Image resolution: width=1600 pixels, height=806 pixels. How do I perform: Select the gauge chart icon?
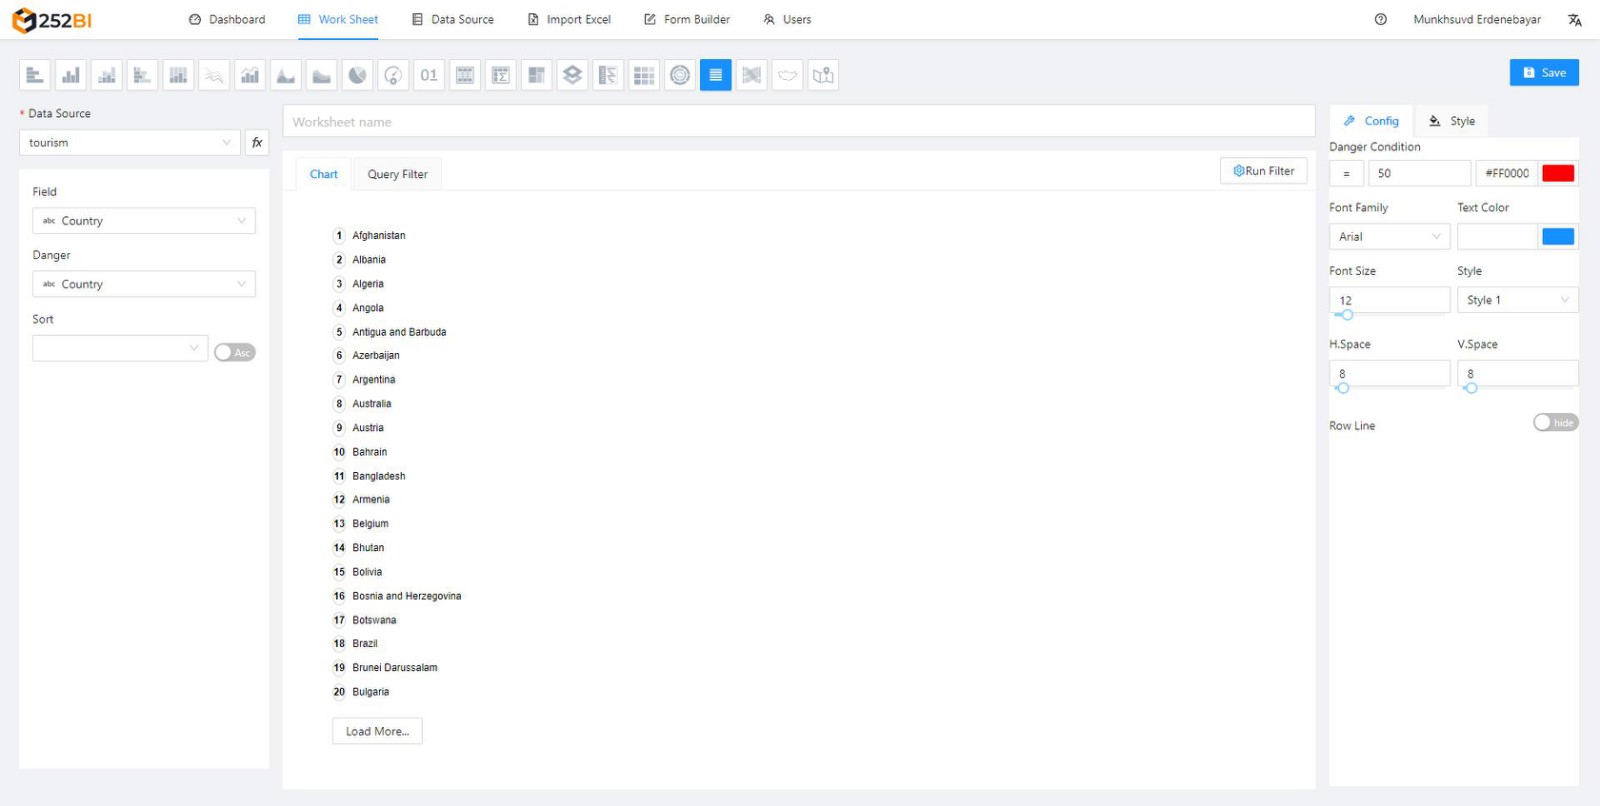pos(393,75)
